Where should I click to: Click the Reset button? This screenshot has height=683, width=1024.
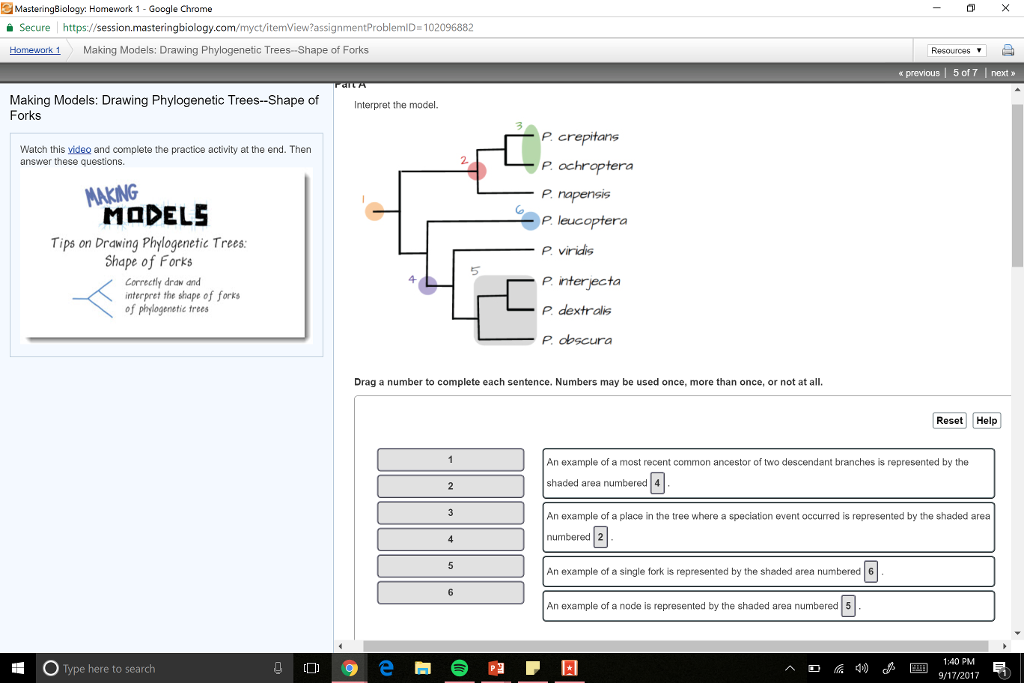pos(948,420)
